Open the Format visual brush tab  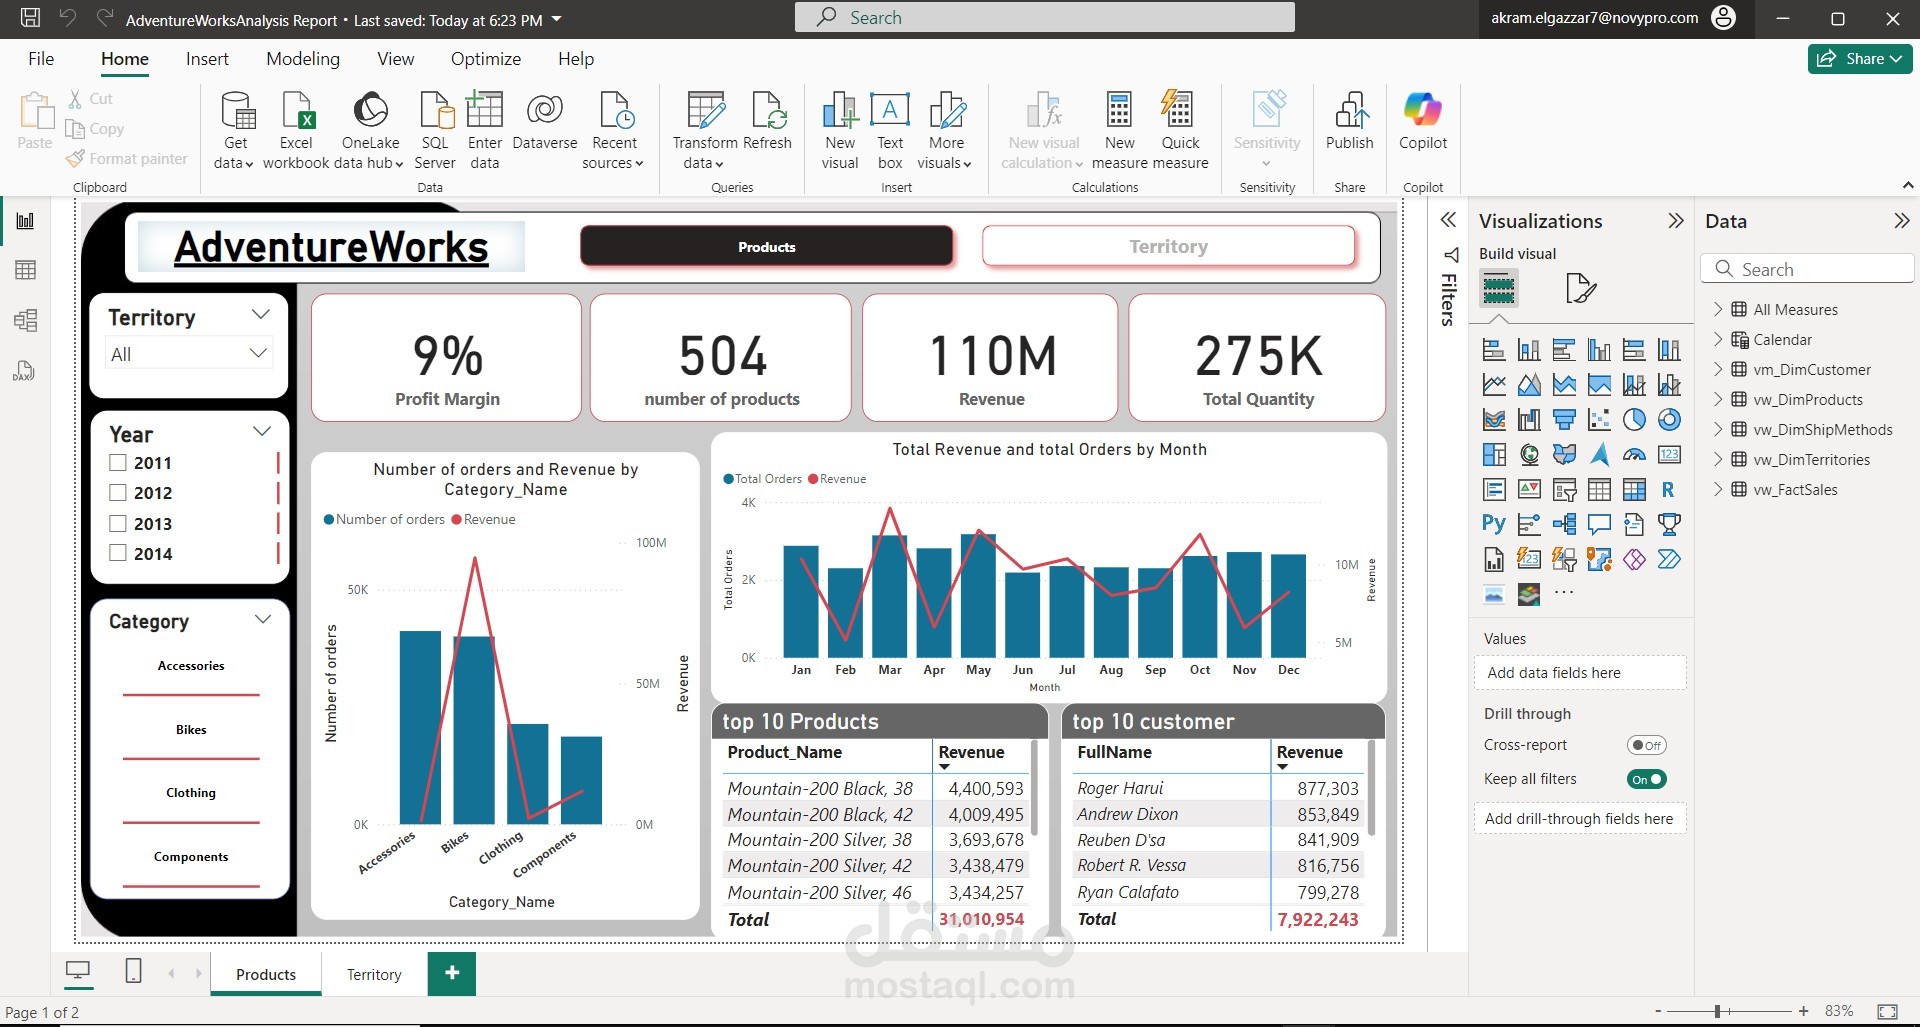1580,289
